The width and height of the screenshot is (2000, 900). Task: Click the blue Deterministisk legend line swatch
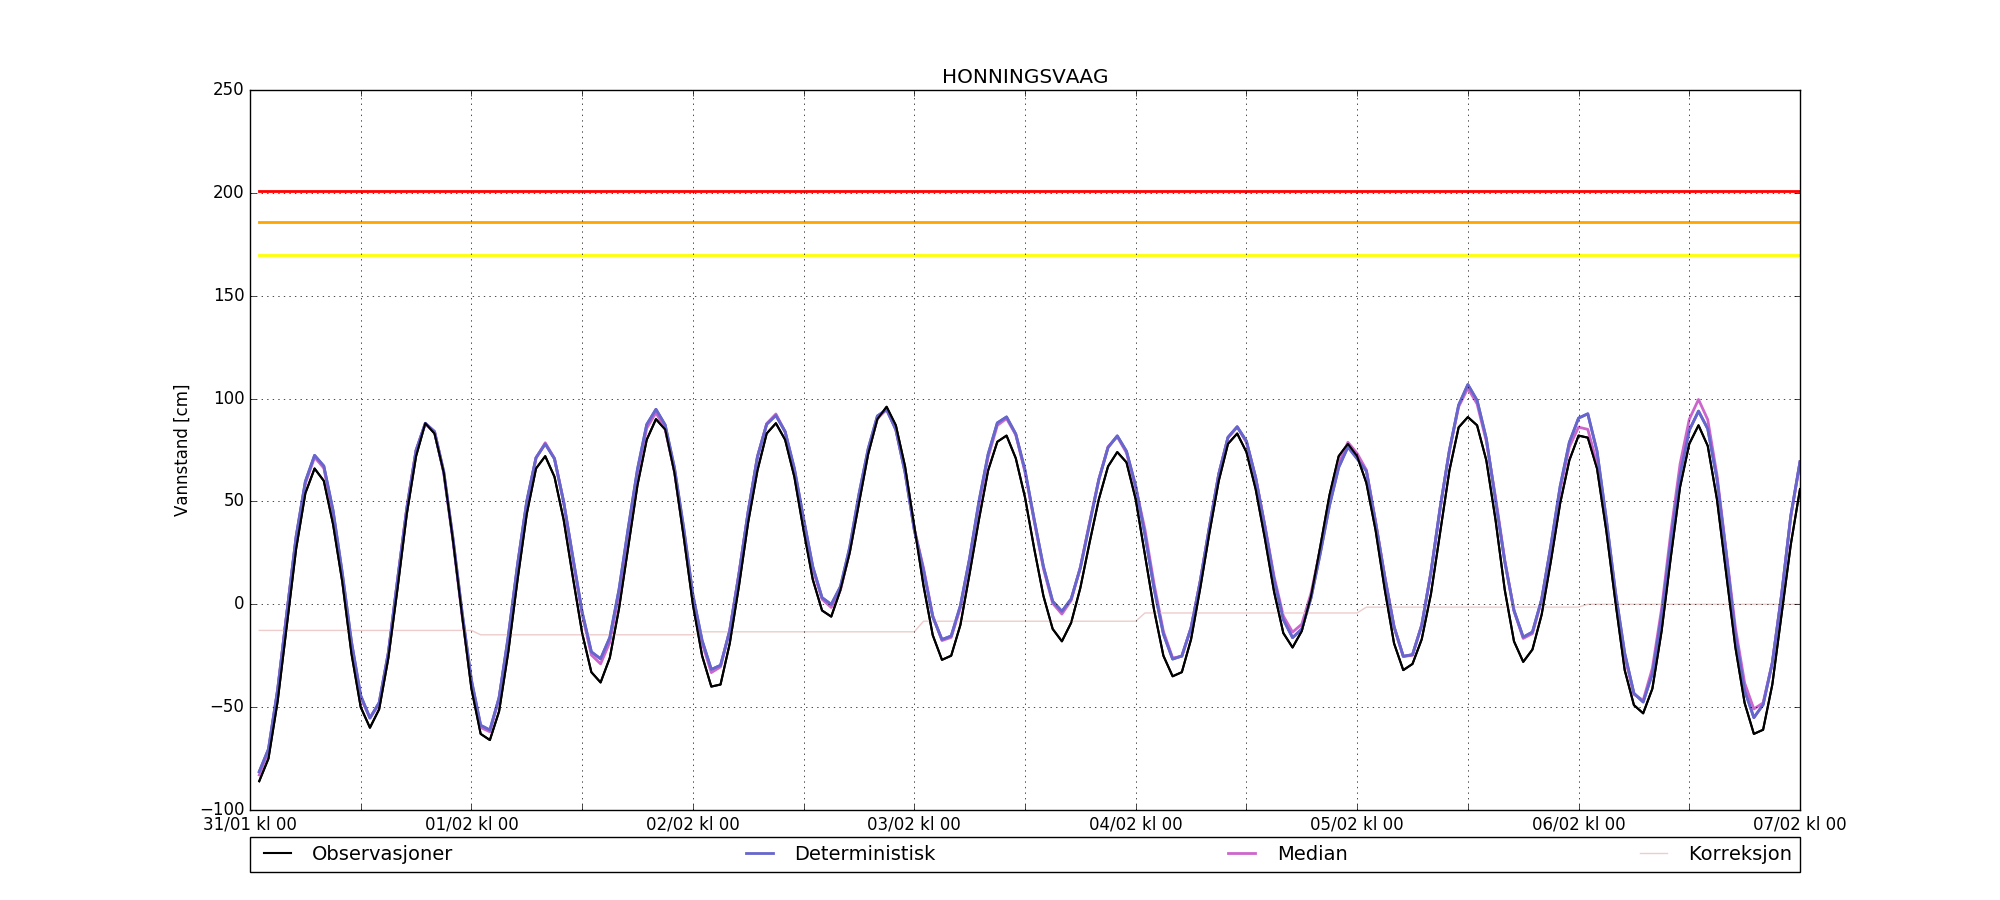[760, 854]
